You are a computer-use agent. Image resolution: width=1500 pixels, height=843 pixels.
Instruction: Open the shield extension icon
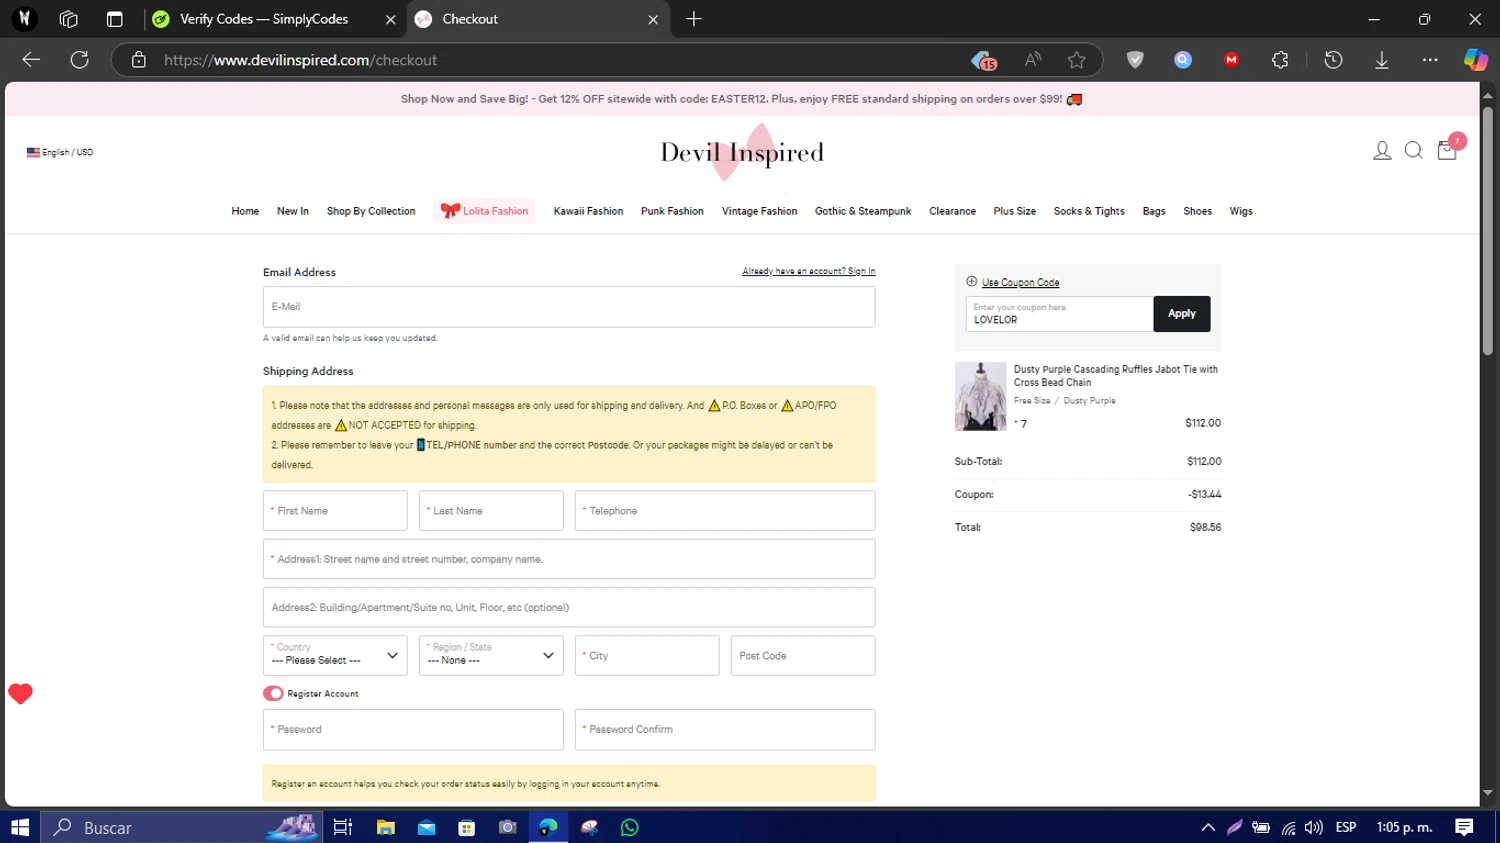click(x=1135, y=60)
